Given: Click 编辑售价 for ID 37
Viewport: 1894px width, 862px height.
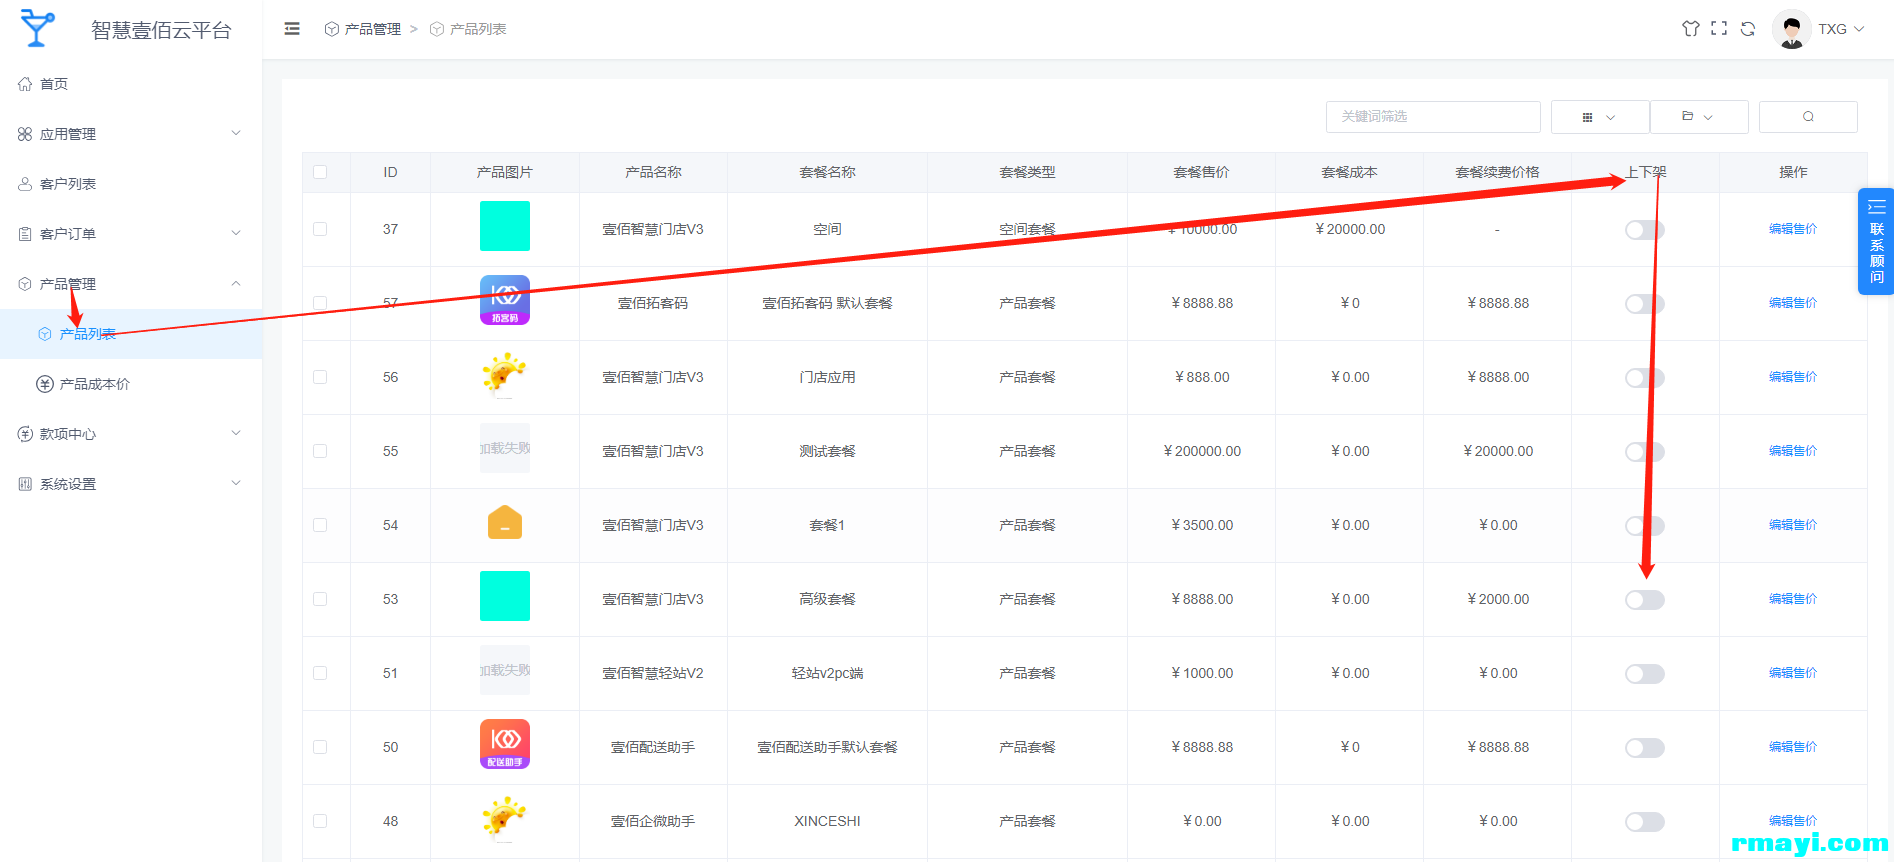Looking at the screenshot, I should 1793,229.
